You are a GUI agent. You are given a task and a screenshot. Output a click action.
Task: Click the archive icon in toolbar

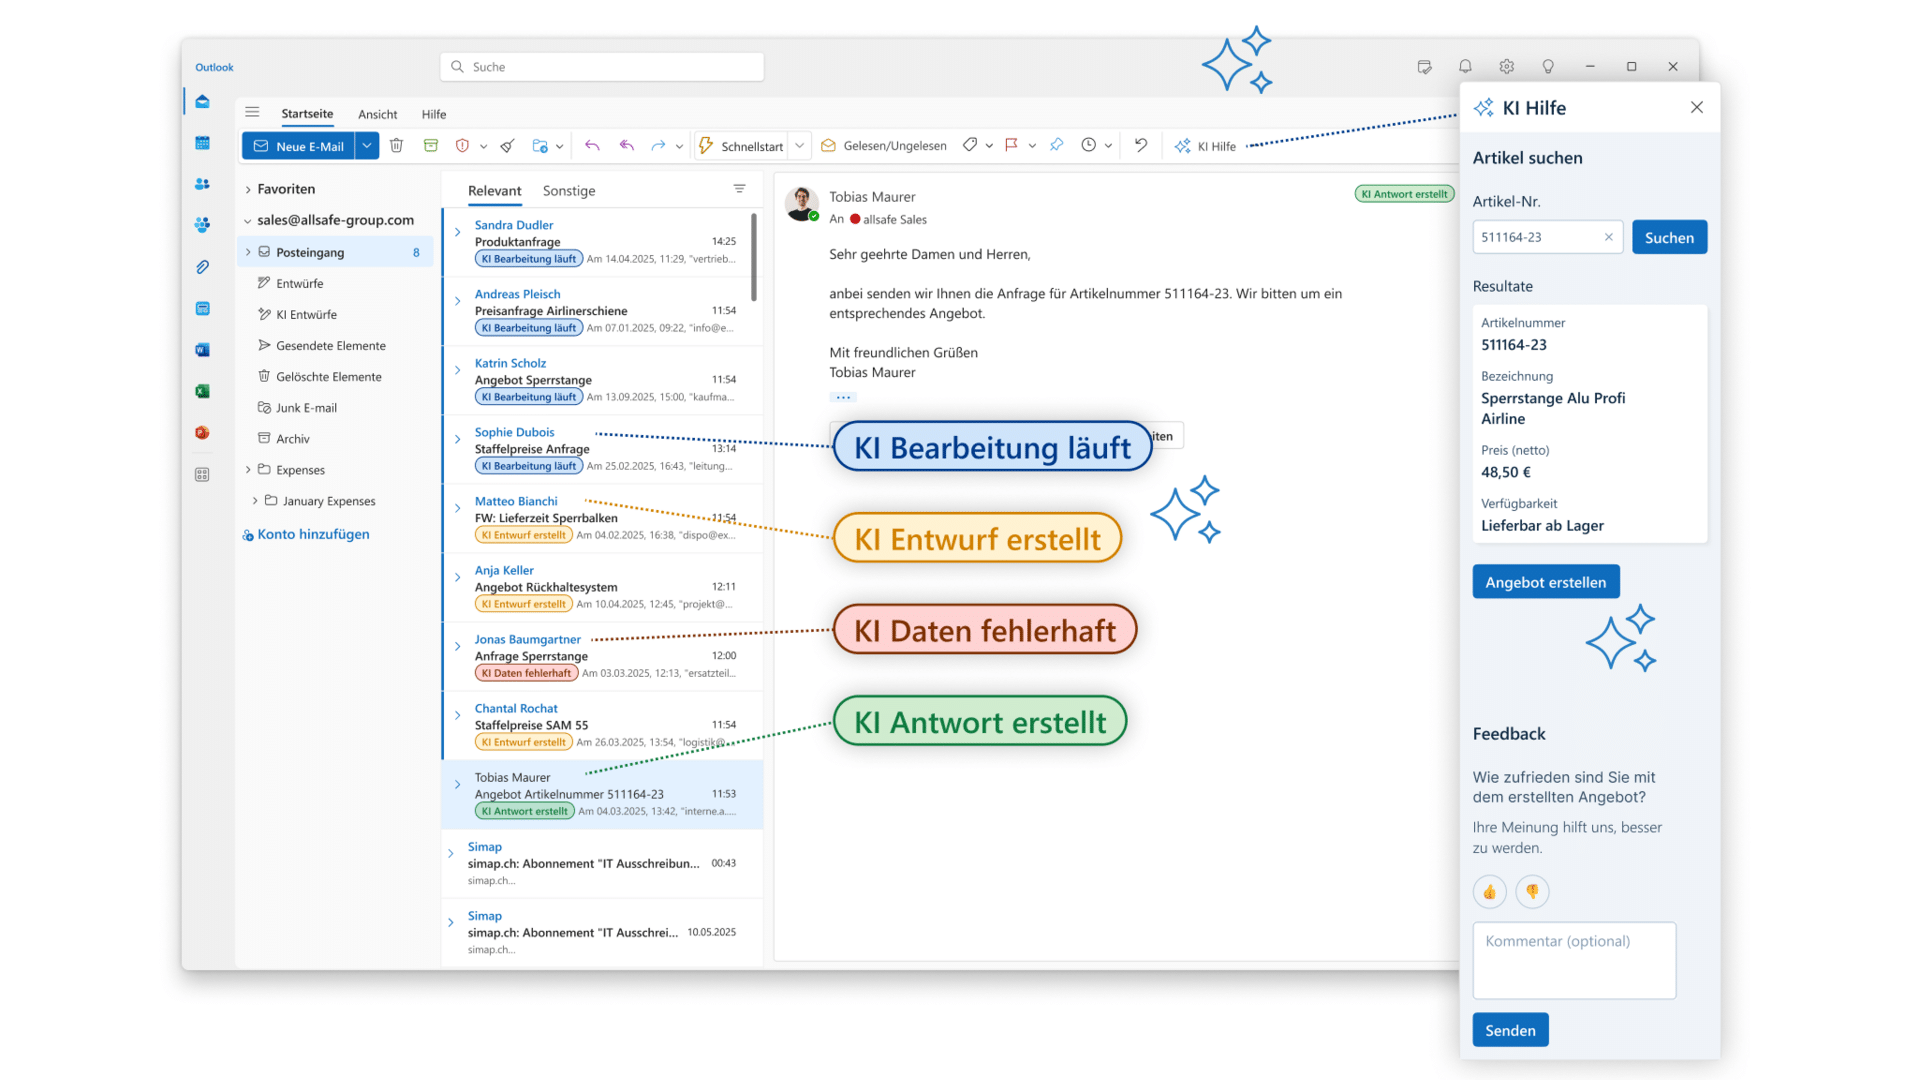431,146
